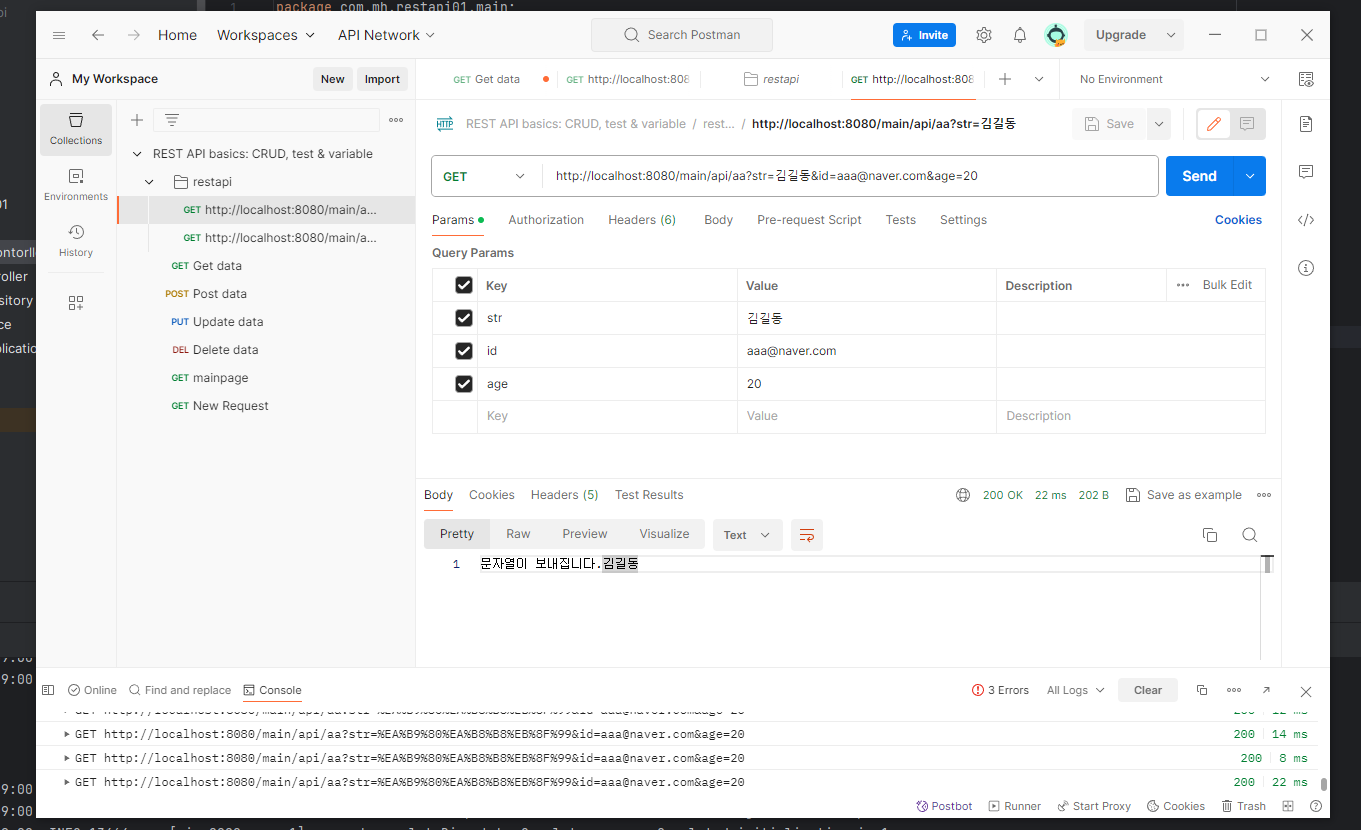
Task: Go back with the left arrow
Action: coord(98,35)
